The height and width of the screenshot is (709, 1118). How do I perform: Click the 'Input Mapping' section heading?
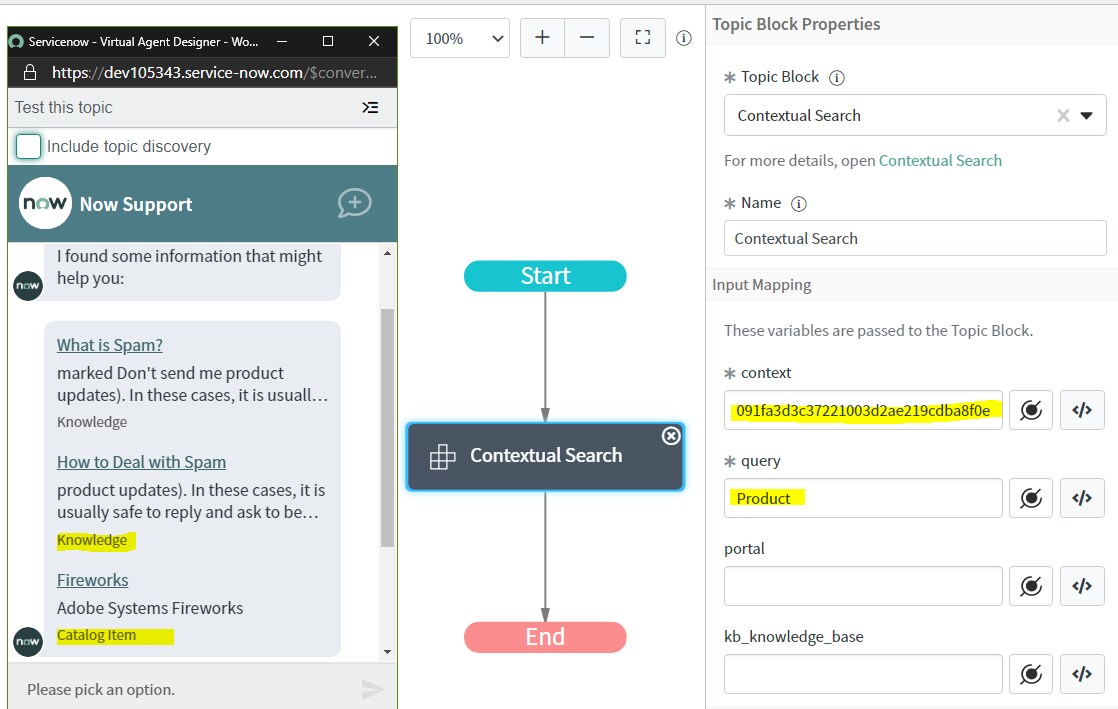point(761,285)
